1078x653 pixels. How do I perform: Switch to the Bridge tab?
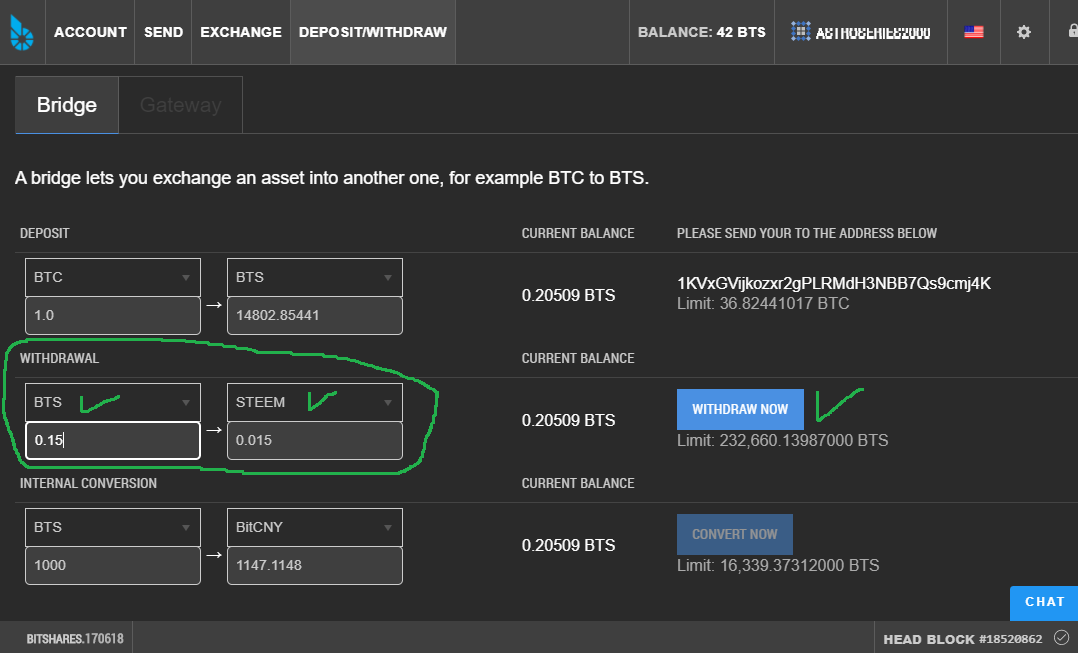pos(67,105)
